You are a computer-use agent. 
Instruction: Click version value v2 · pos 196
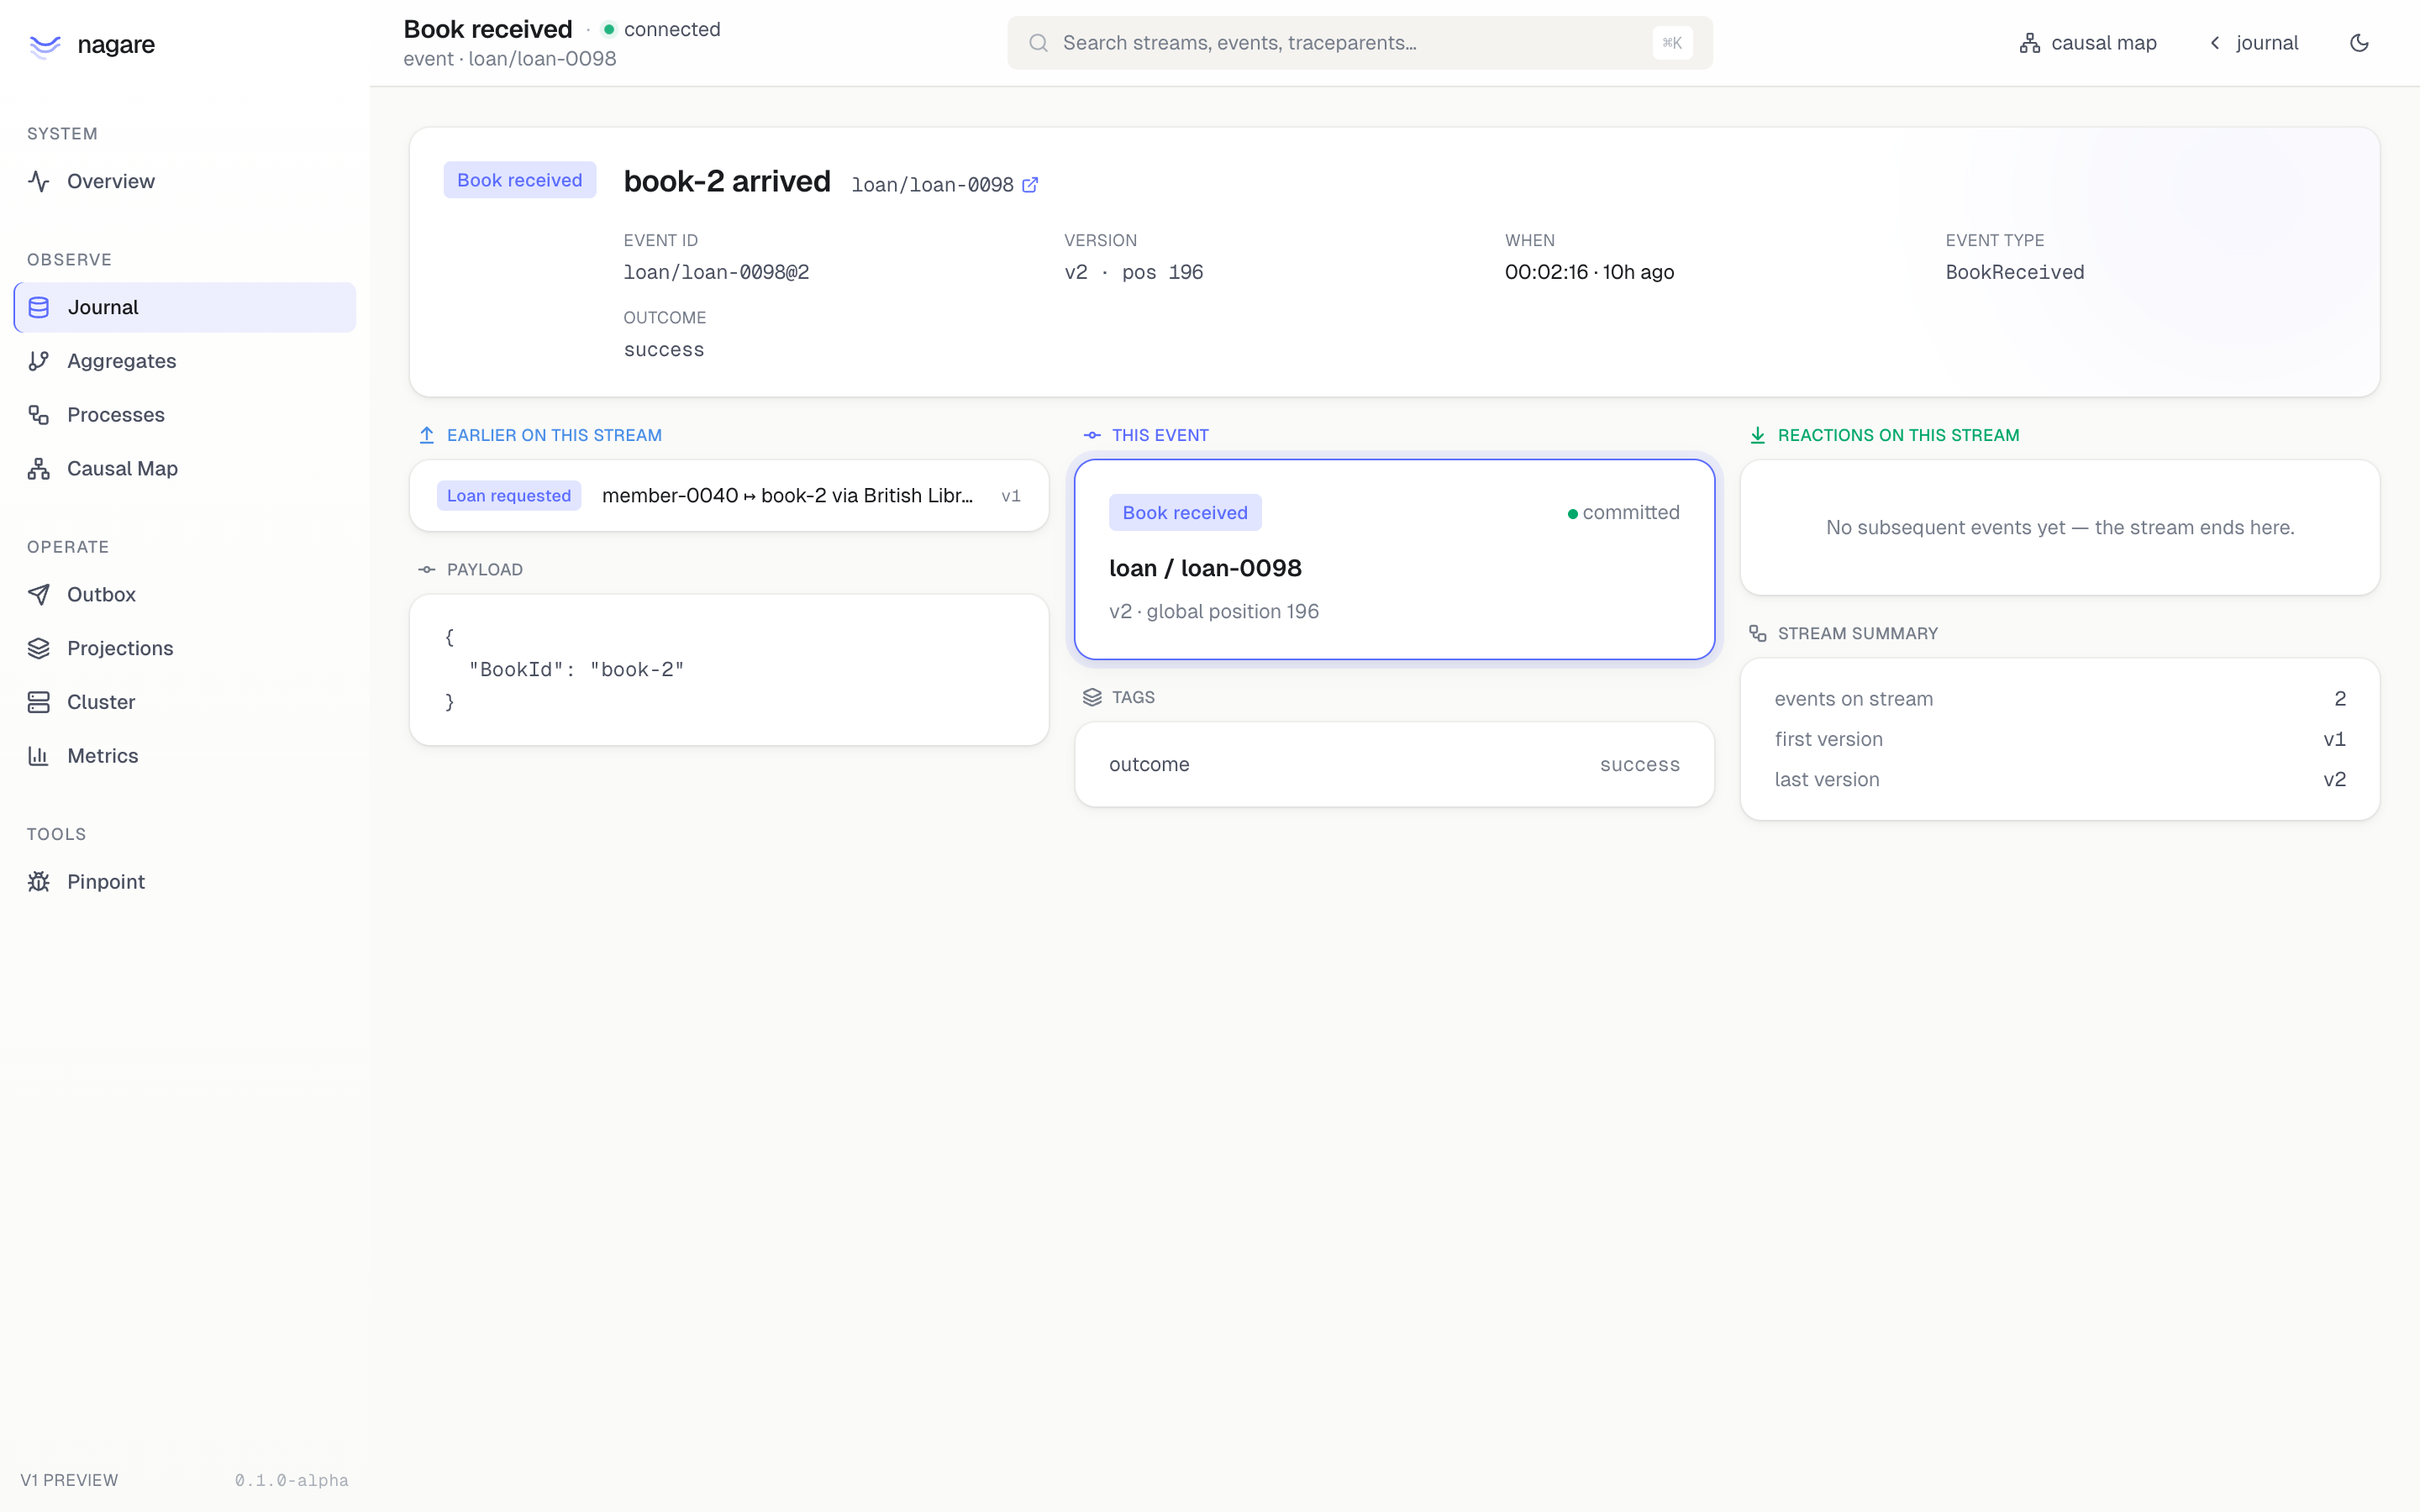click(x=1133, y=272)
